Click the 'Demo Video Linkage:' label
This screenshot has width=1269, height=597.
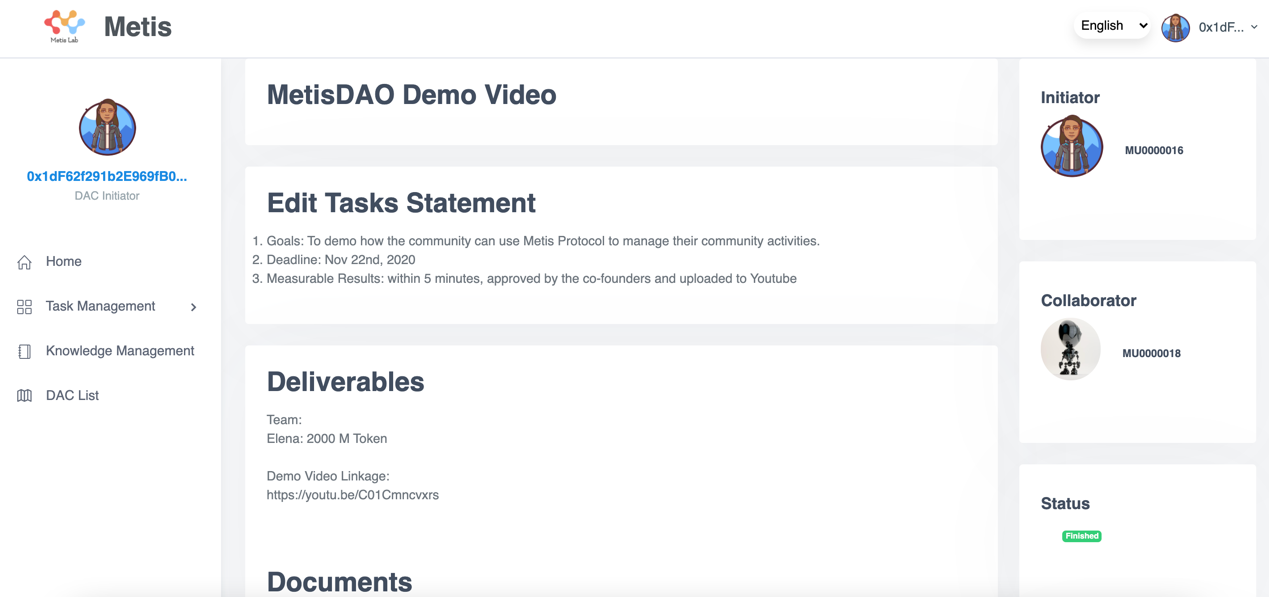[328, 476]
